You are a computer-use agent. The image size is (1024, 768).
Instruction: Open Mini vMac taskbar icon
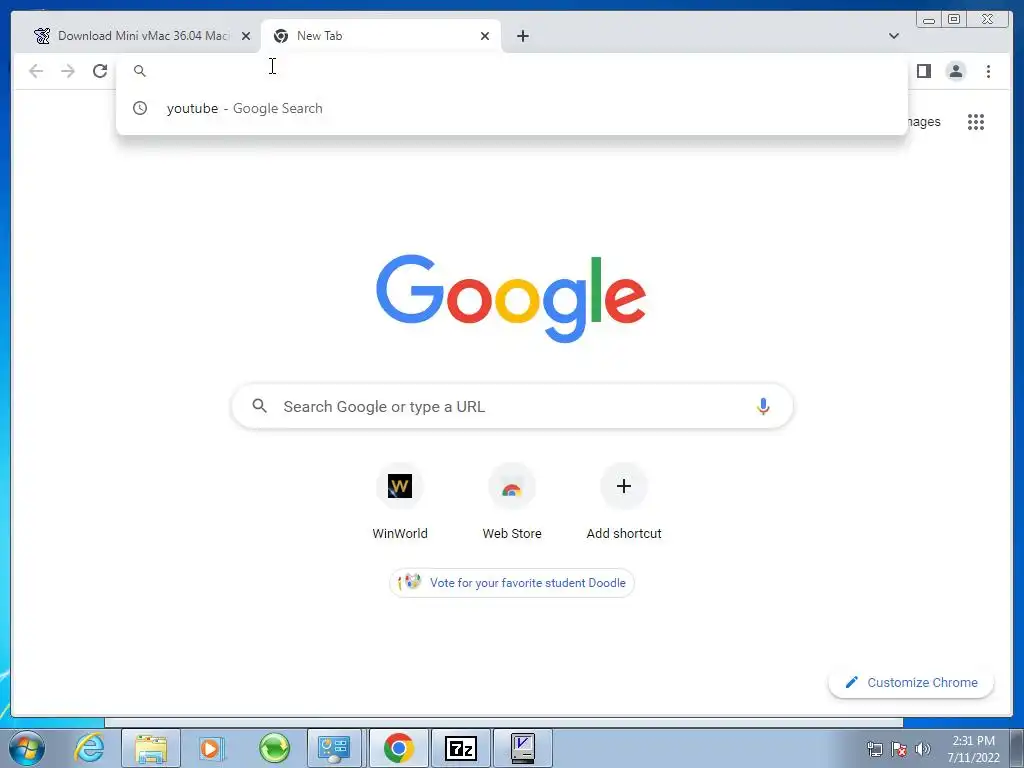[522, 748]
